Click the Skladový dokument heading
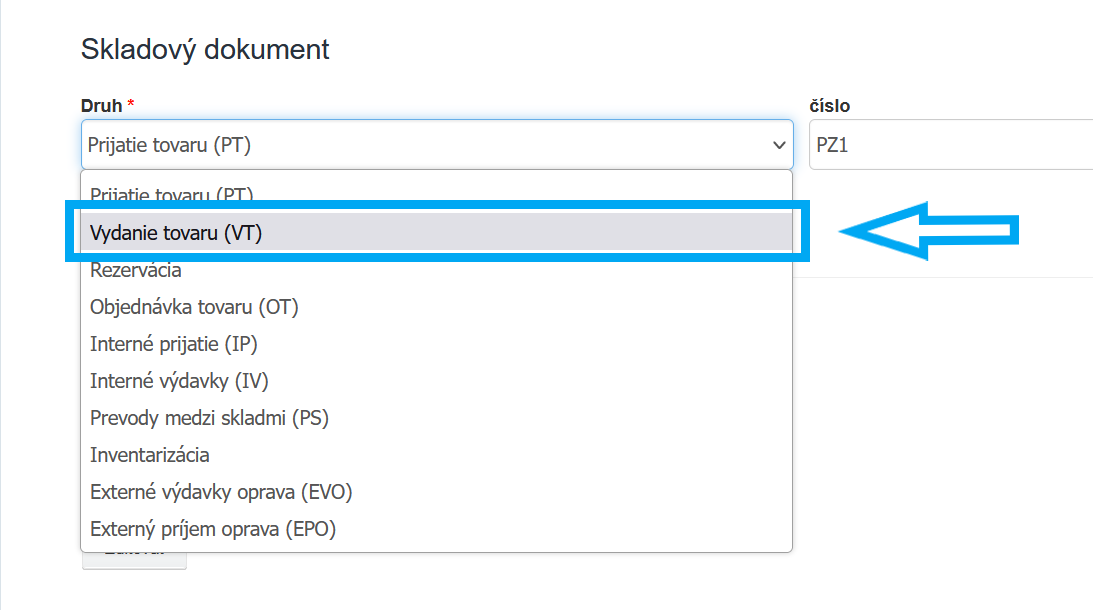The height and width of the screenshot is (610, 1093). (x=205, y=49)
